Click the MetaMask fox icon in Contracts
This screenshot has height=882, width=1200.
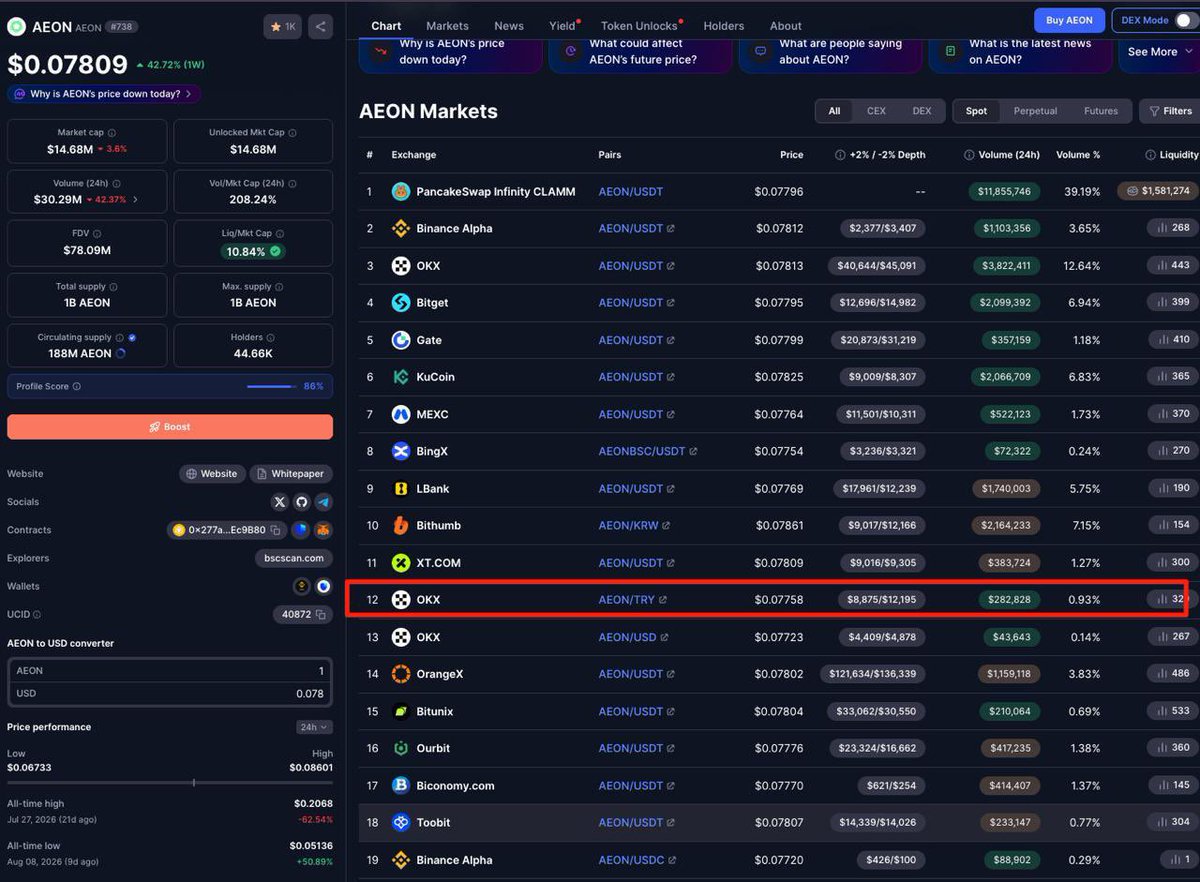(x=323, y=530)
